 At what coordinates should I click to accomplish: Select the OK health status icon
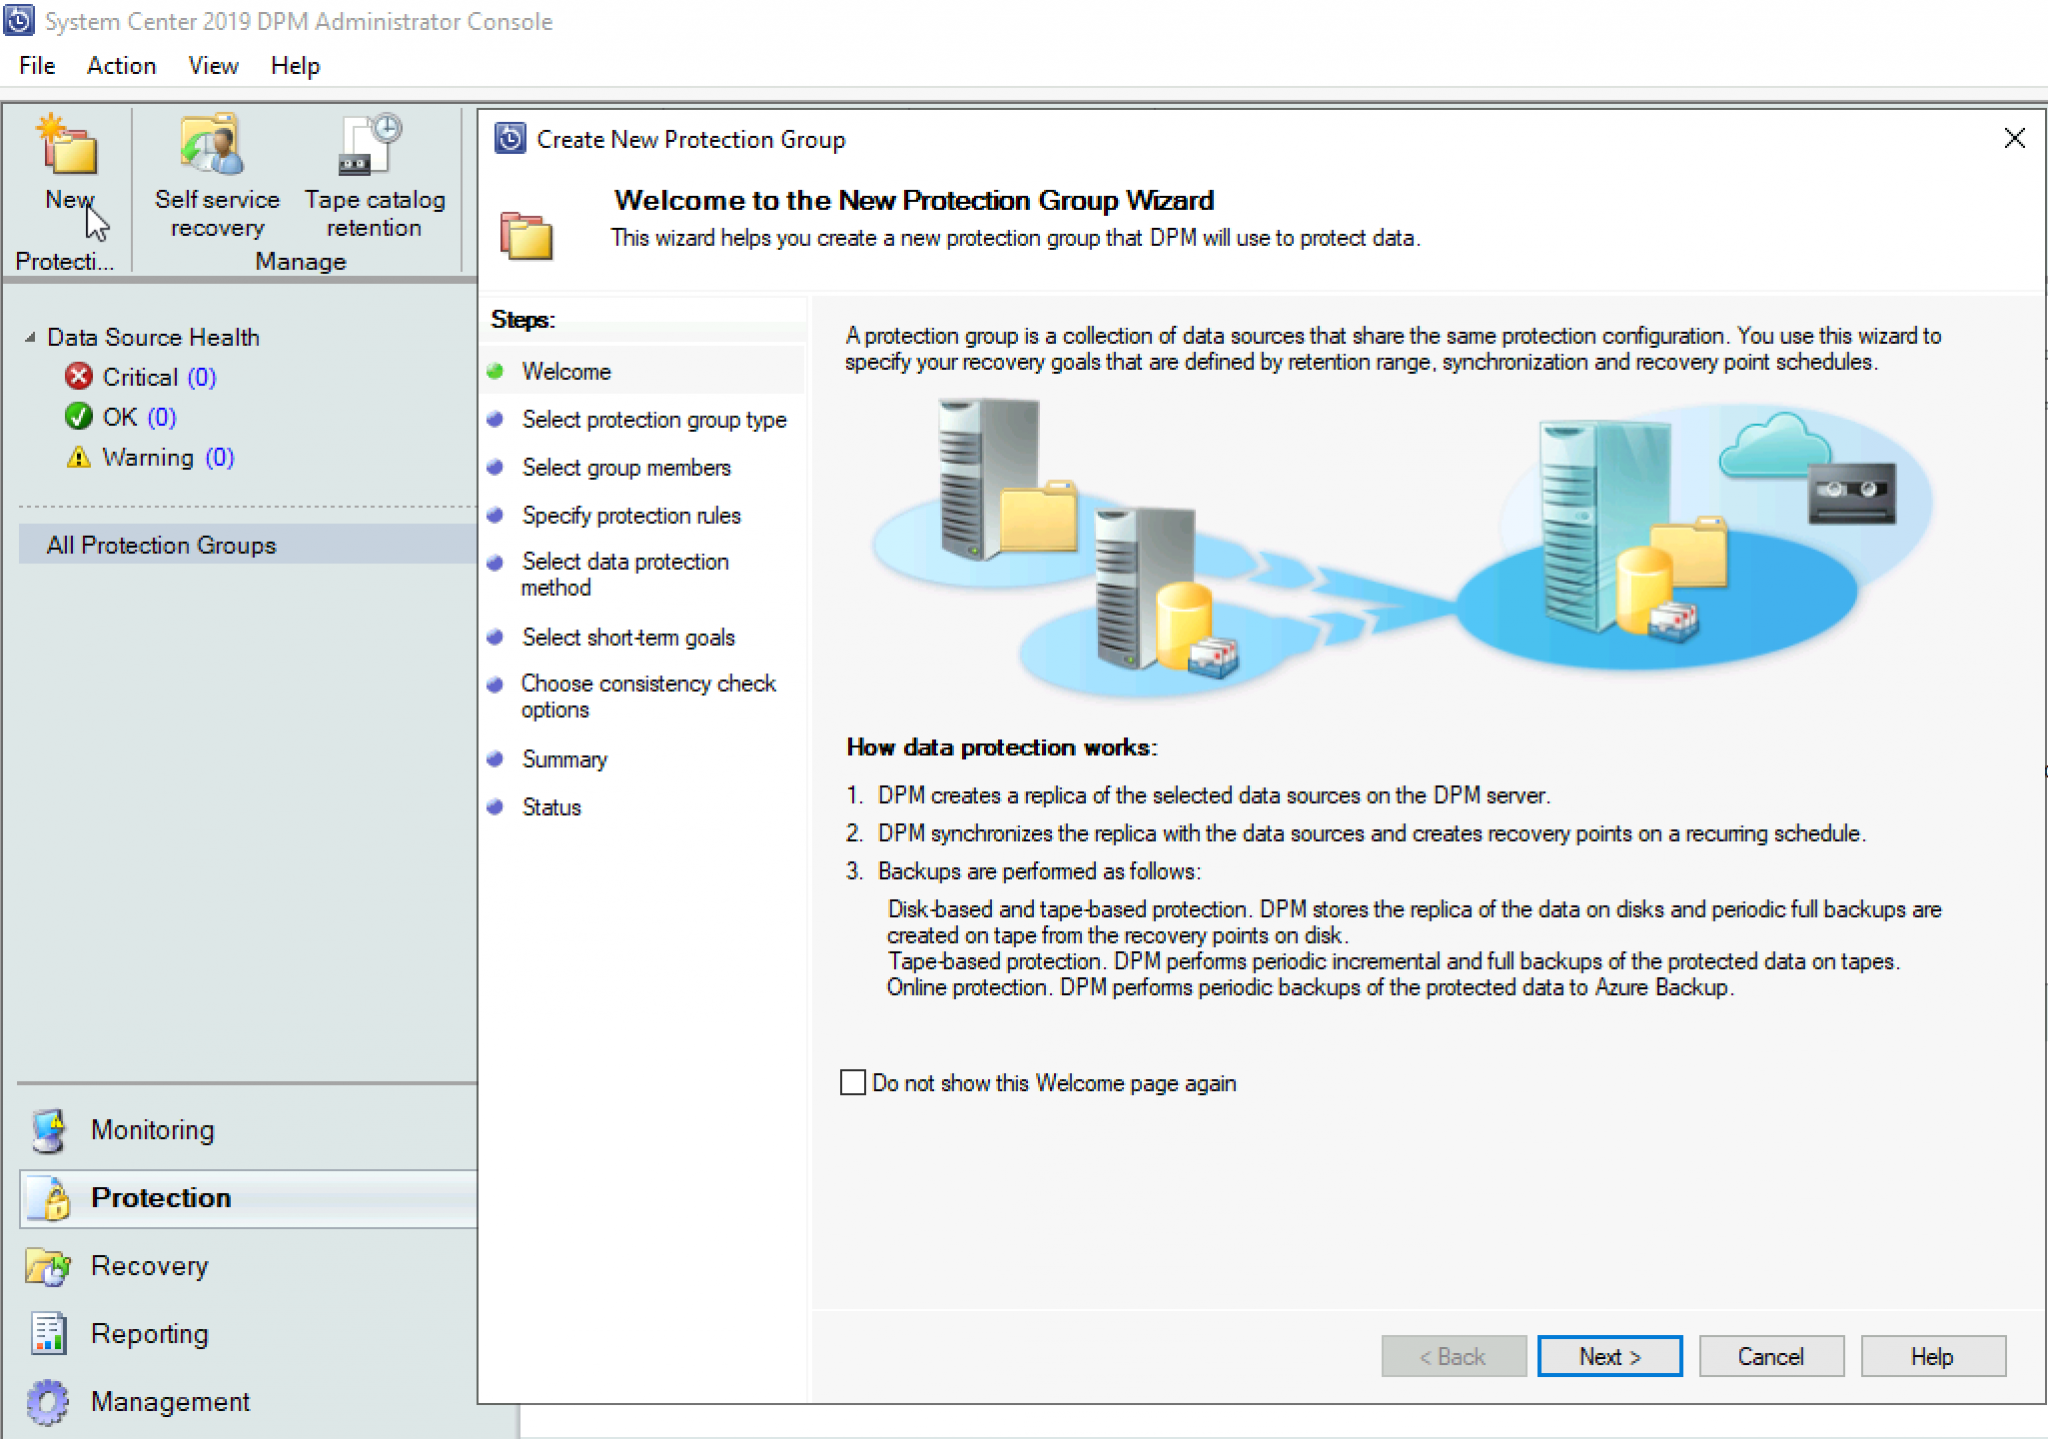pyautogui.click(x=78, y=416)
